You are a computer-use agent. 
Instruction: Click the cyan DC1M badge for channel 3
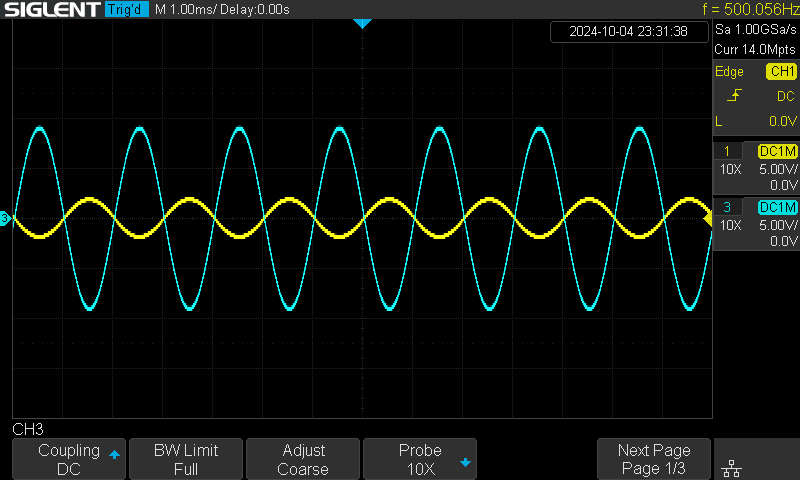pyautogui.click(x=777, y=207)
